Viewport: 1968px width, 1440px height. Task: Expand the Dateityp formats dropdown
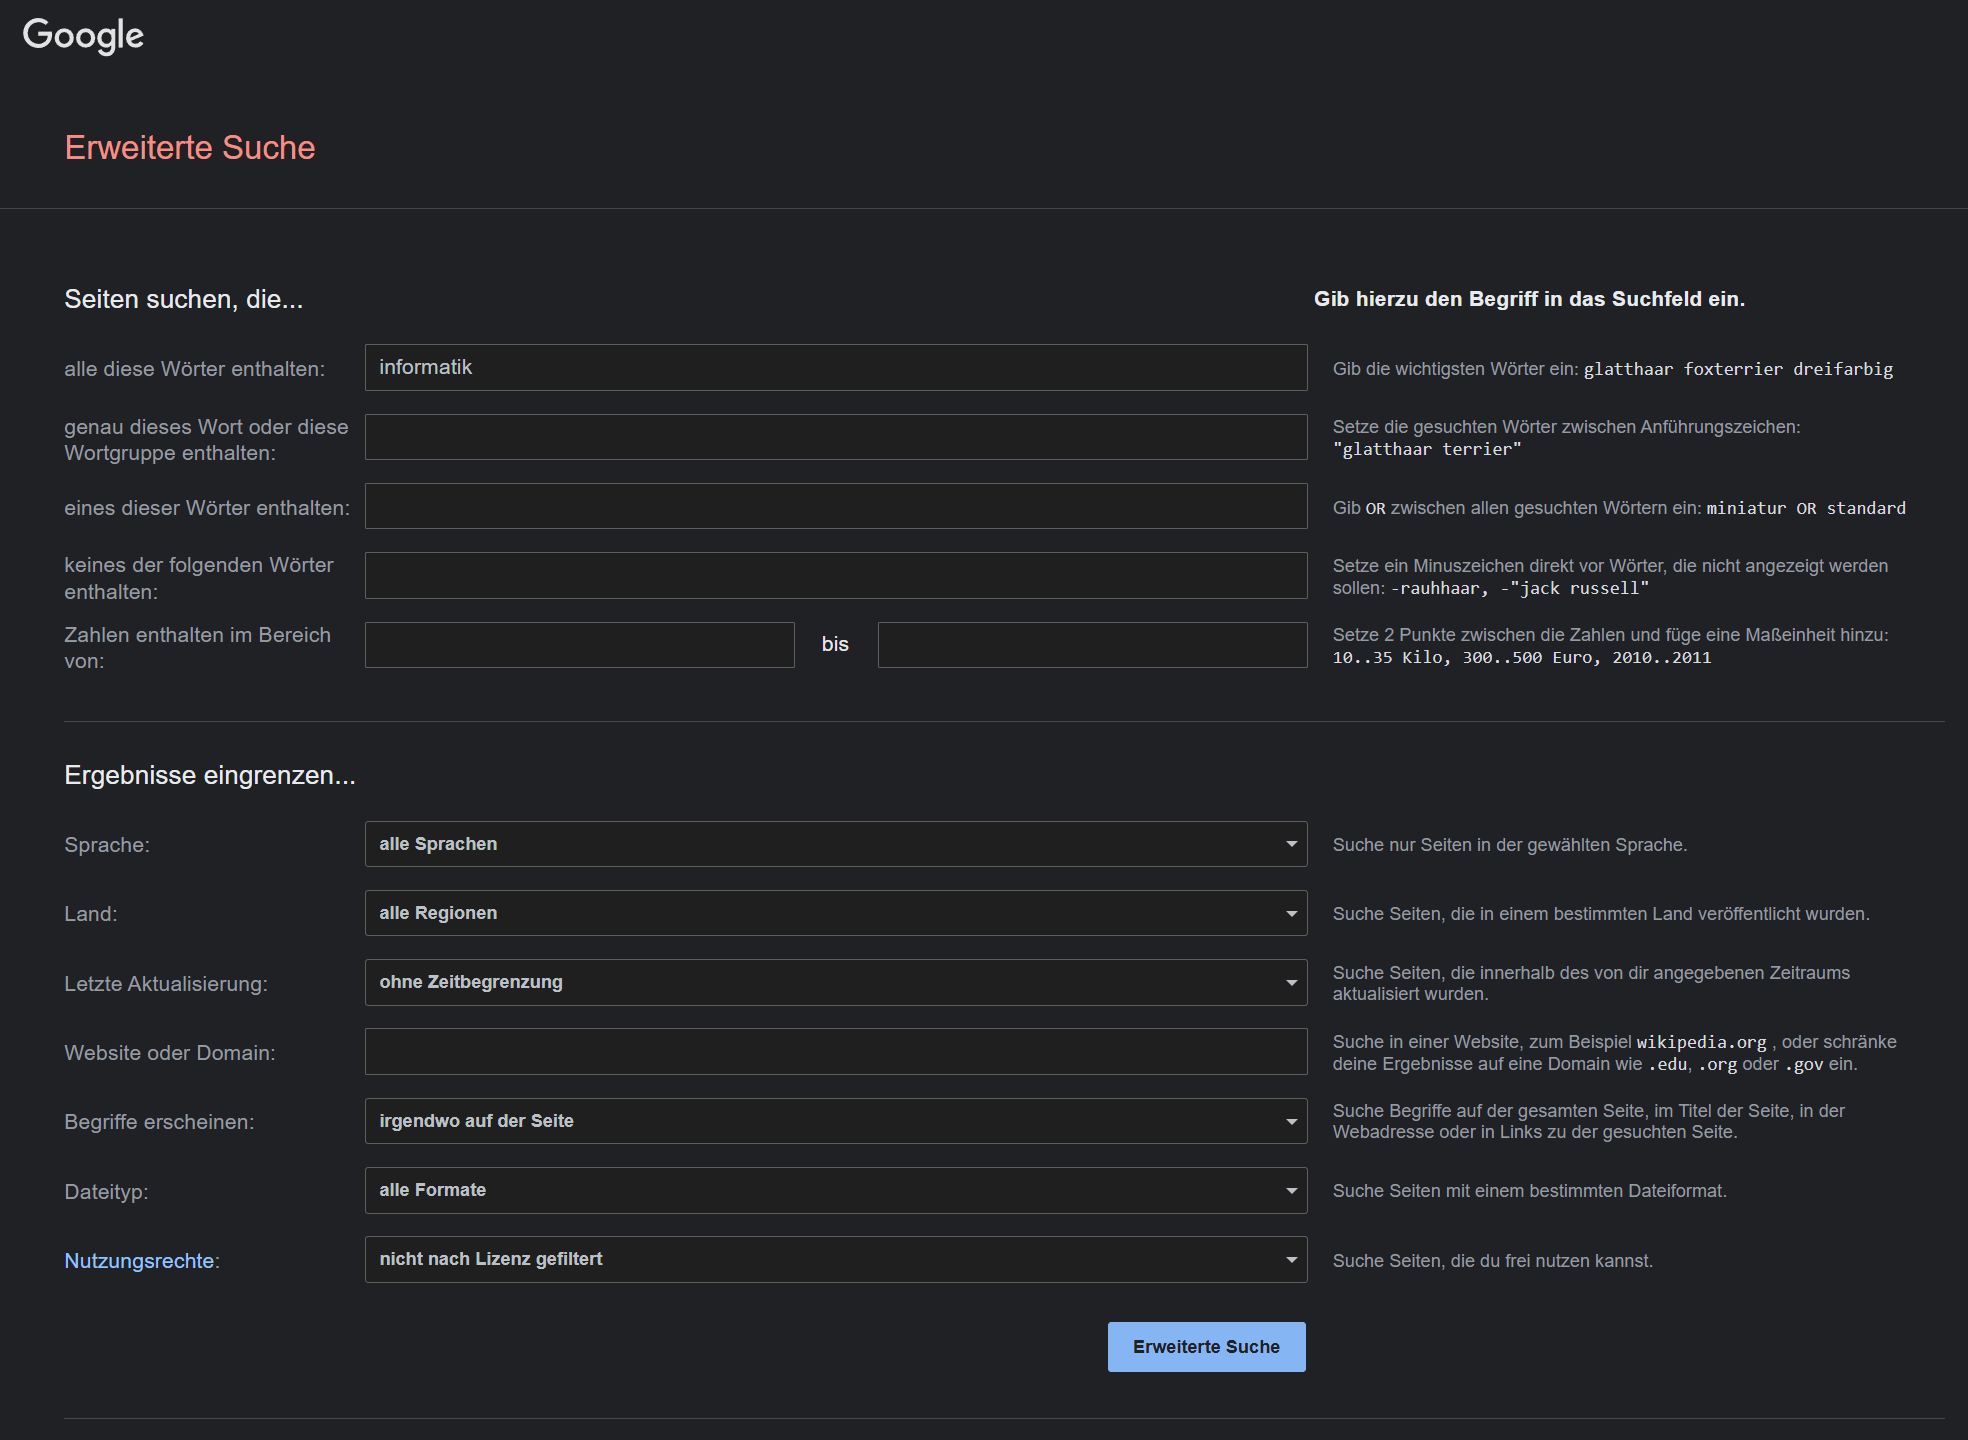(835, 1190)
